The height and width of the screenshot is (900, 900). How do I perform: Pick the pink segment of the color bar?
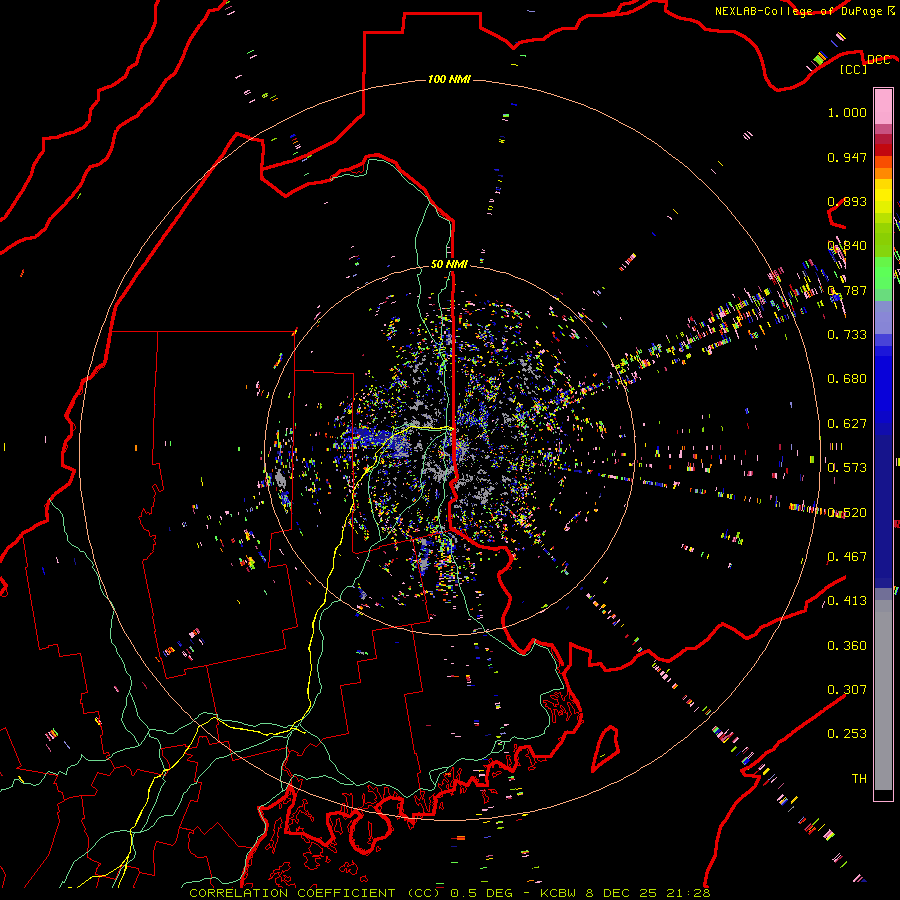(x=883, y=107)
